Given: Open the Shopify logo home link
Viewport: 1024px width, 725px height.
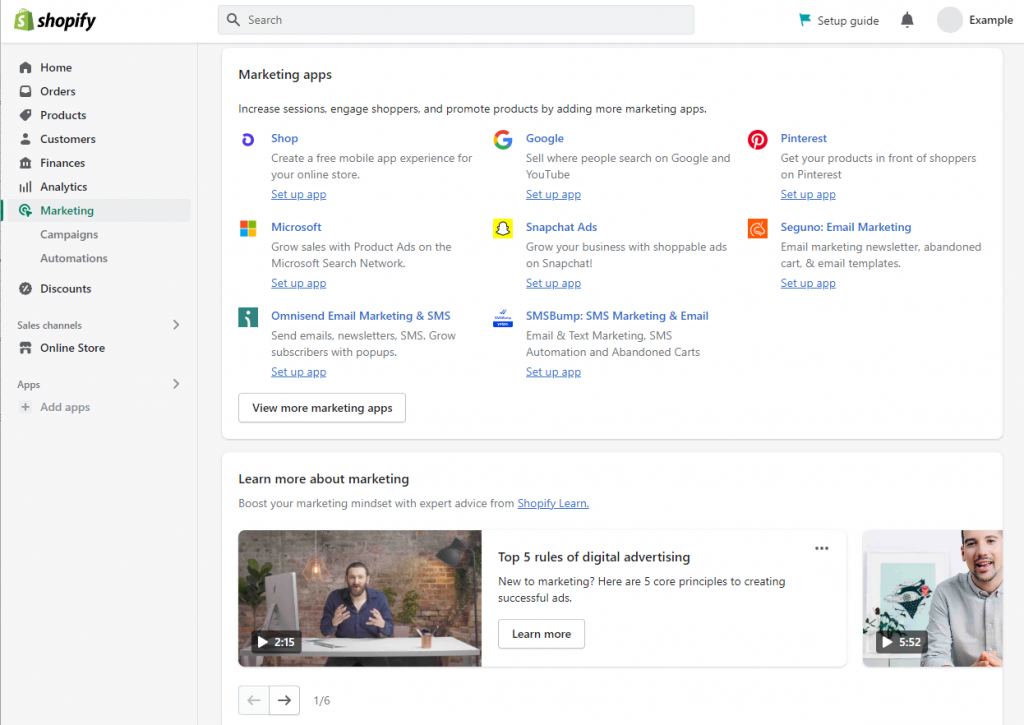Looking at the screenshot, I should coord(55,20).
